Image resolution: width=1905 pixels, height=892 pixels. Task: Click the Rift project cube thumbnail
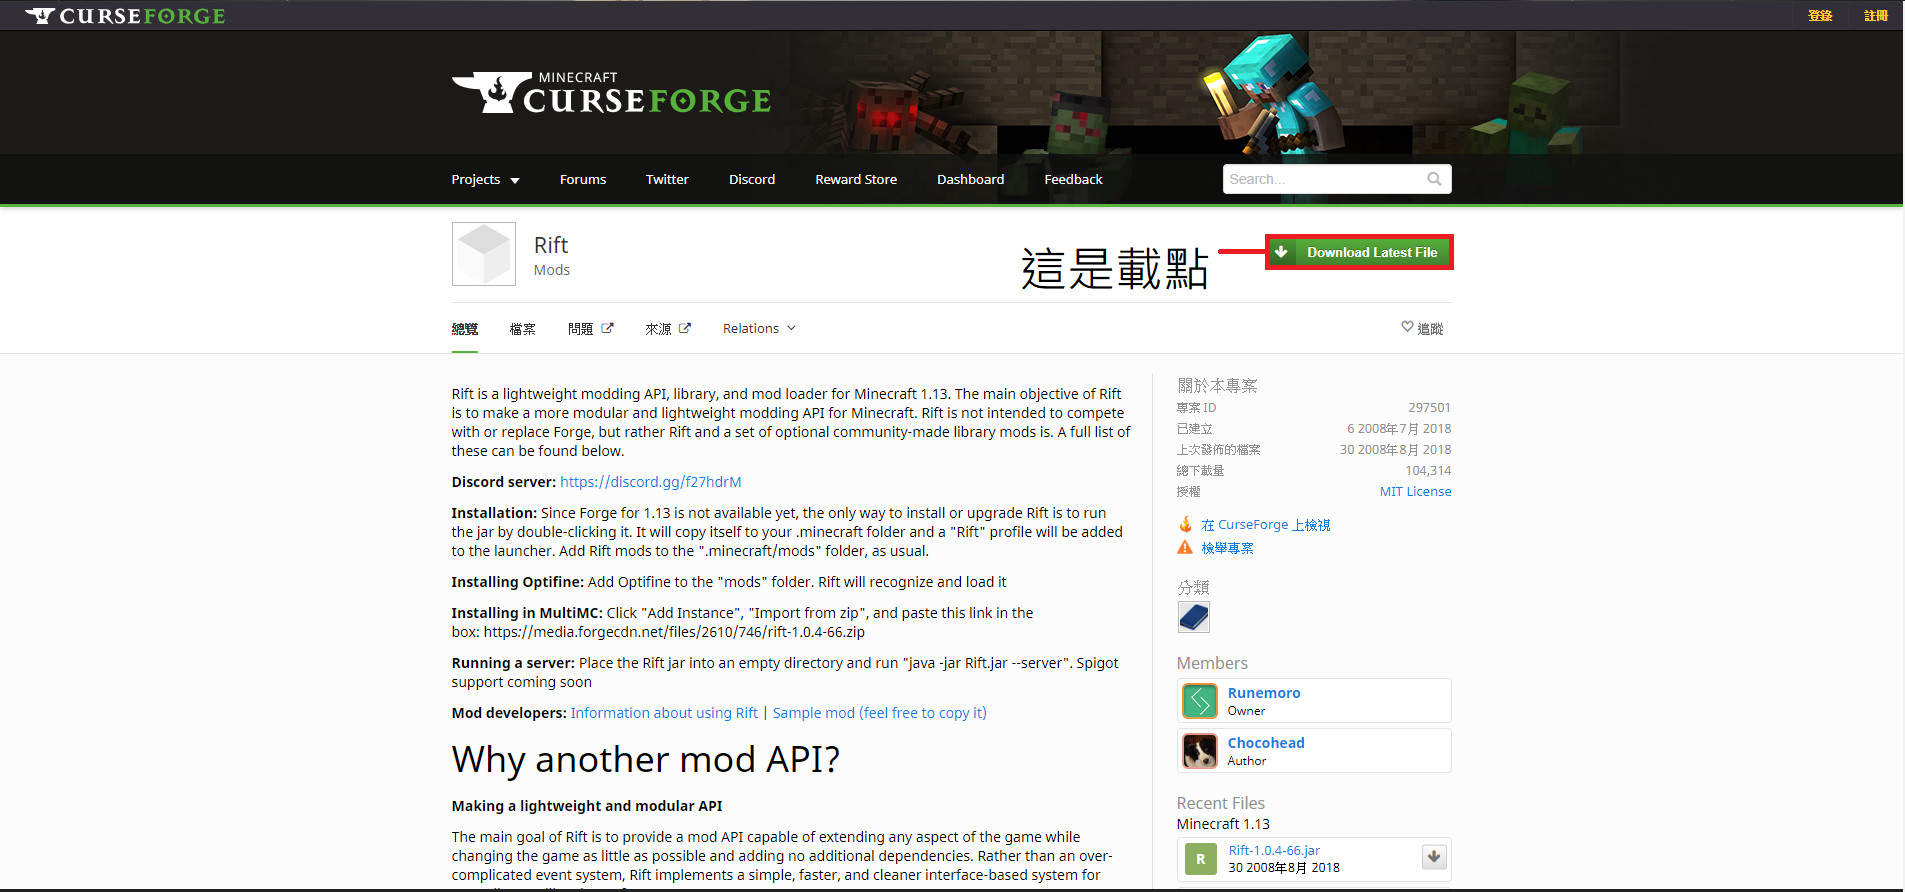coord(484,254)
